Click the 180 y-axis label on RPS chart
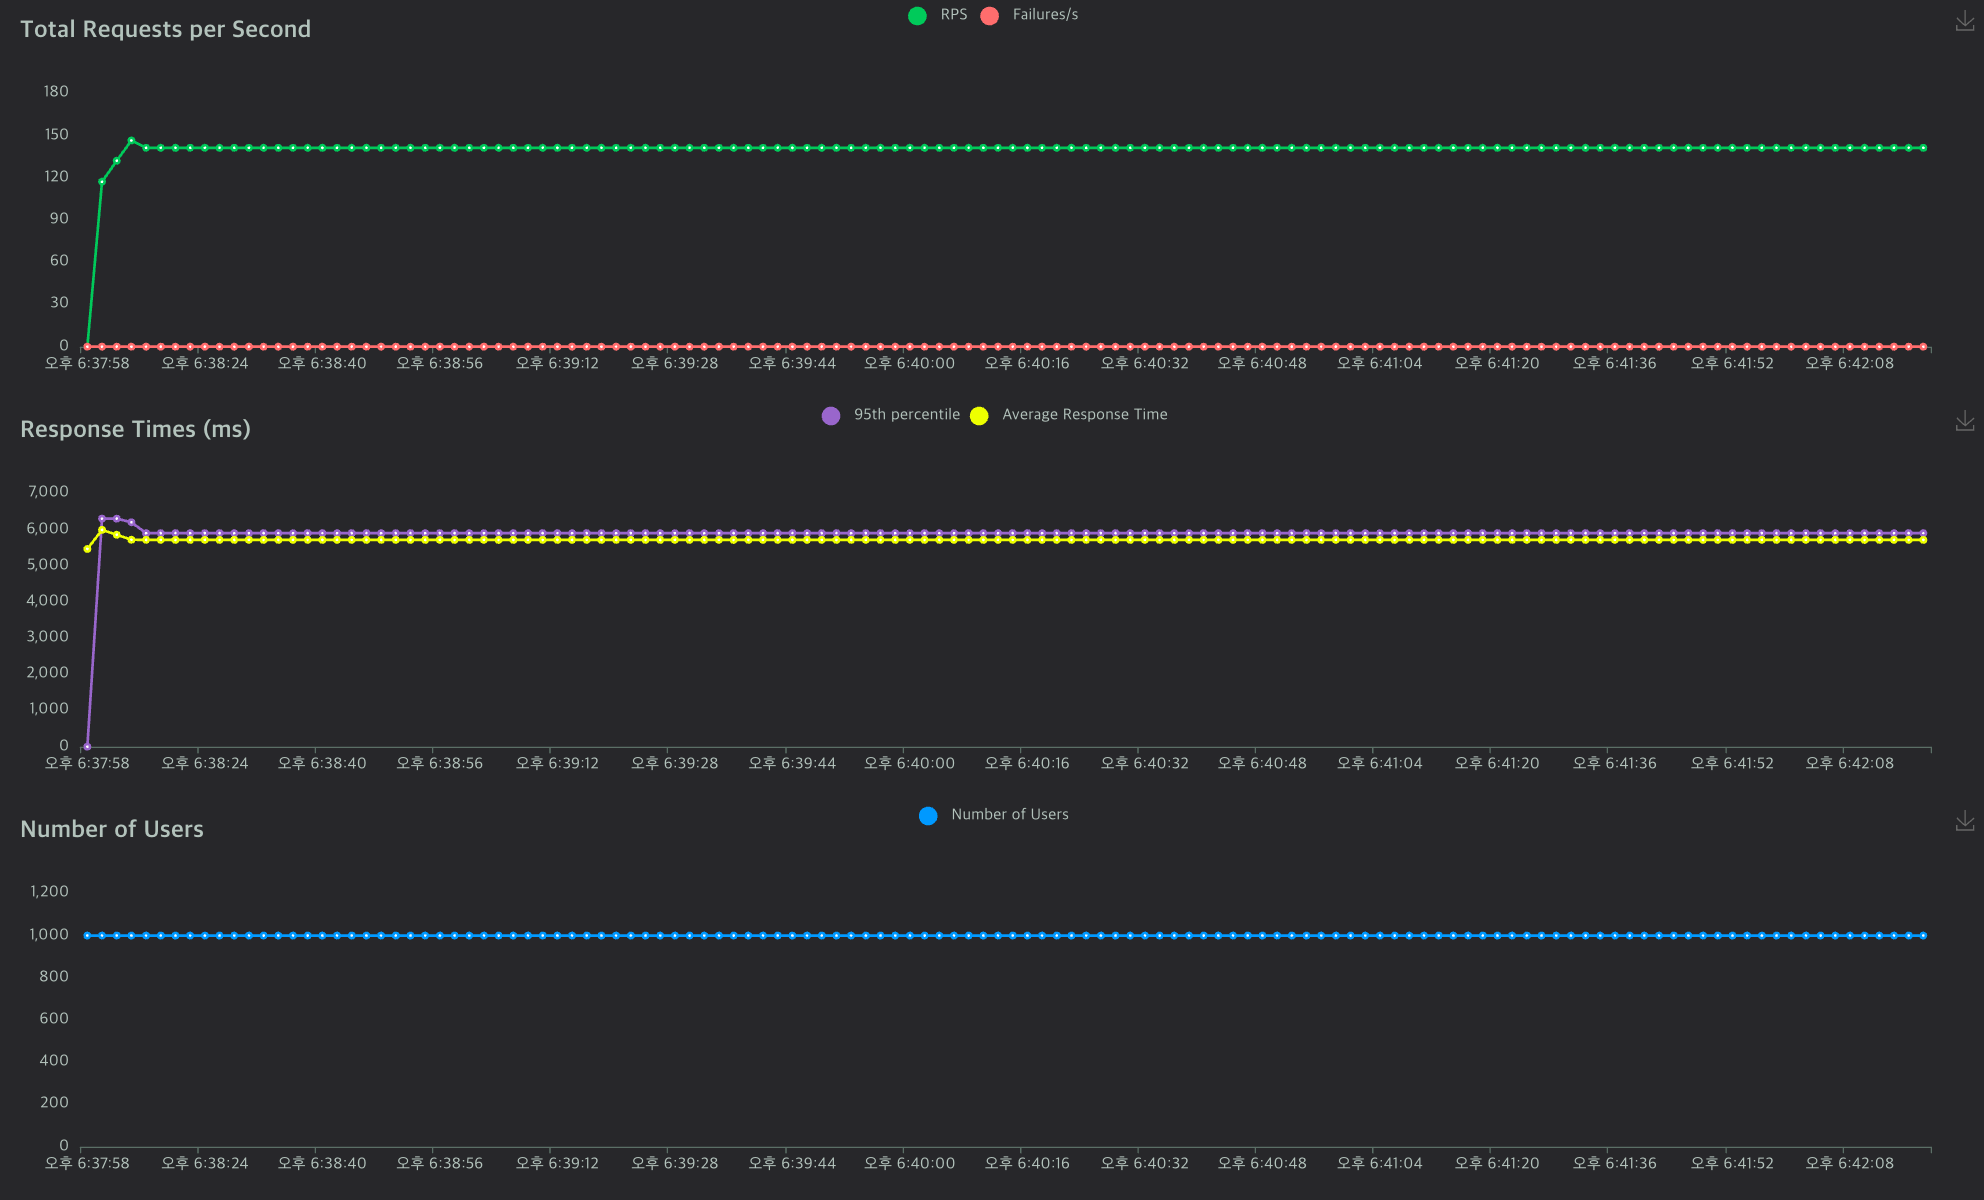Viewport: 1984px width, 1200px height. (x=56, y=91)
